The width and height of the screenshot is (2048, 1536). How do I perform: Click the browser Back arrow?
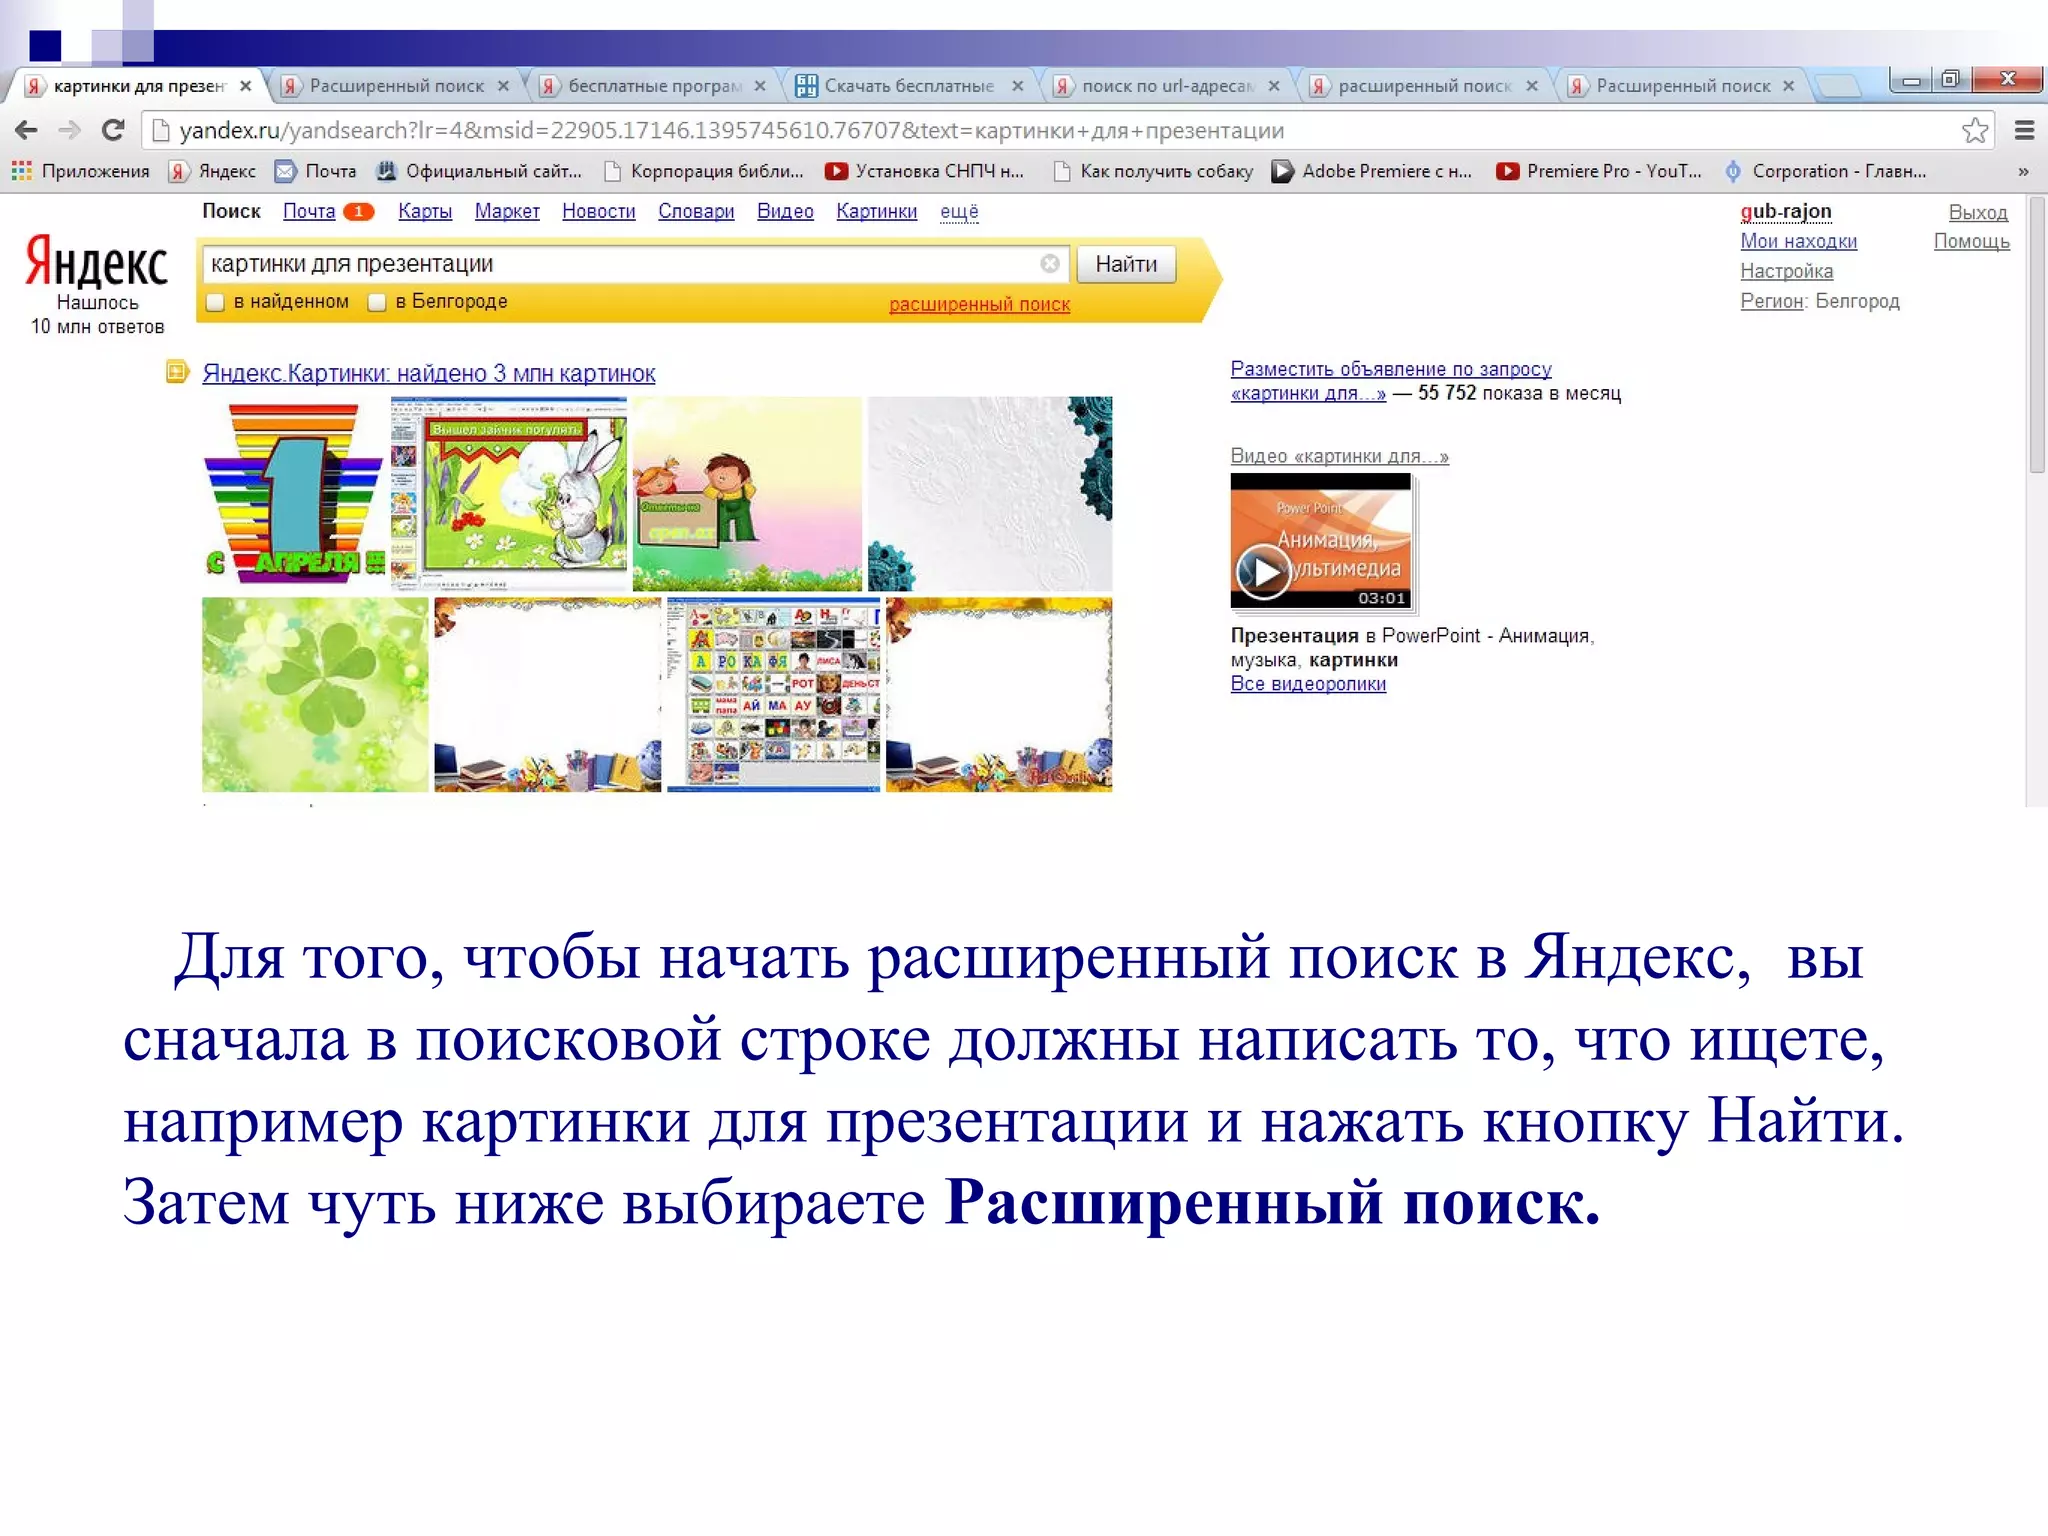tap(27, 130)
